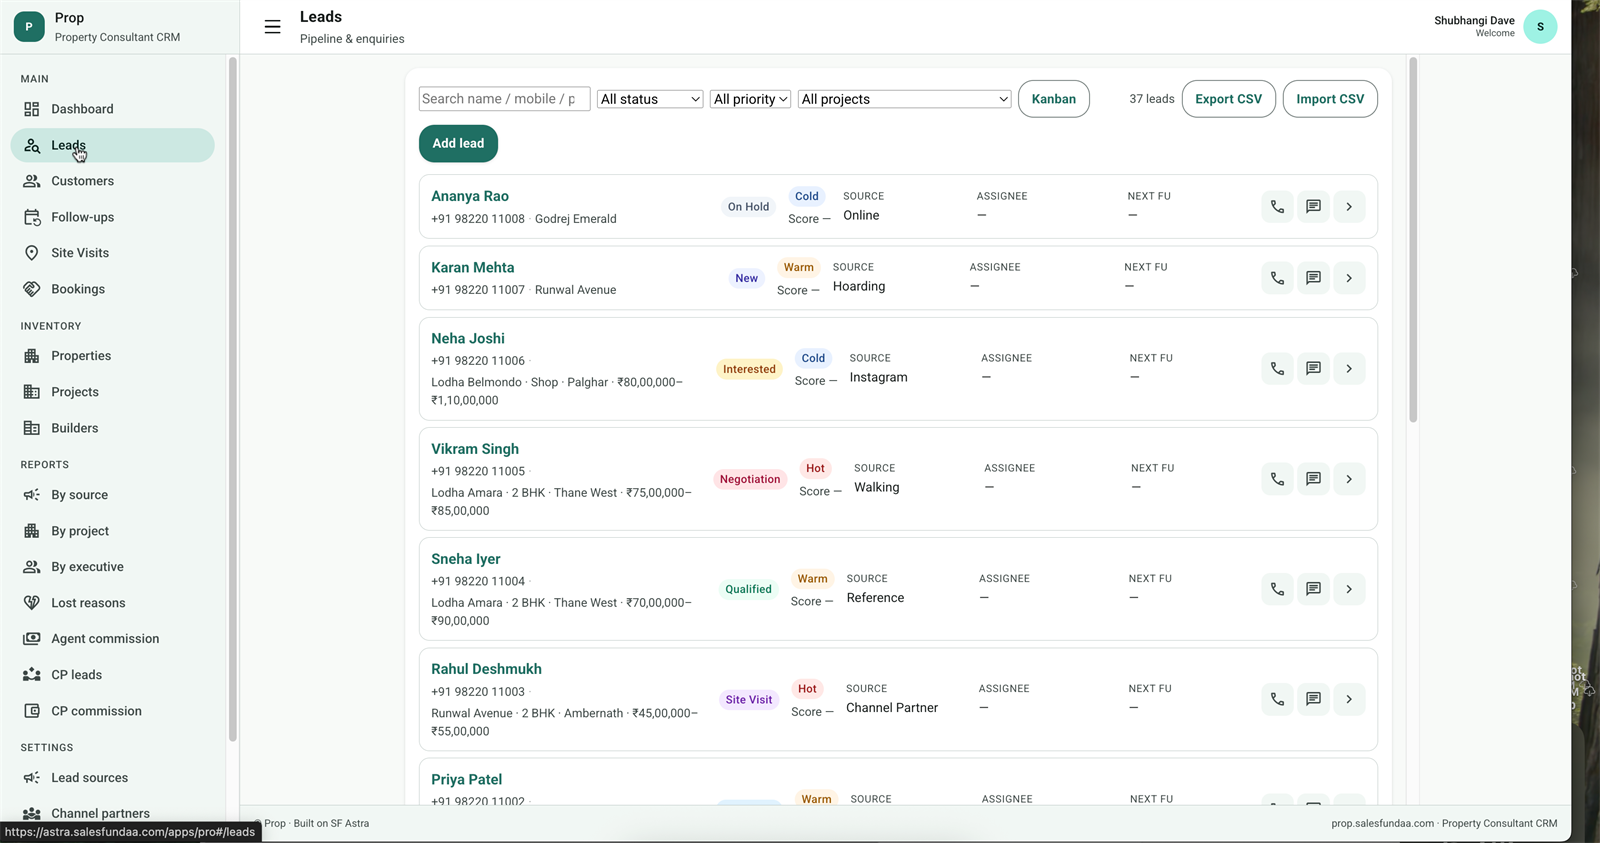Call Neha Joshi via phone icon
The height and width of the screenshot is (843, 1600).
[1277, 369]
